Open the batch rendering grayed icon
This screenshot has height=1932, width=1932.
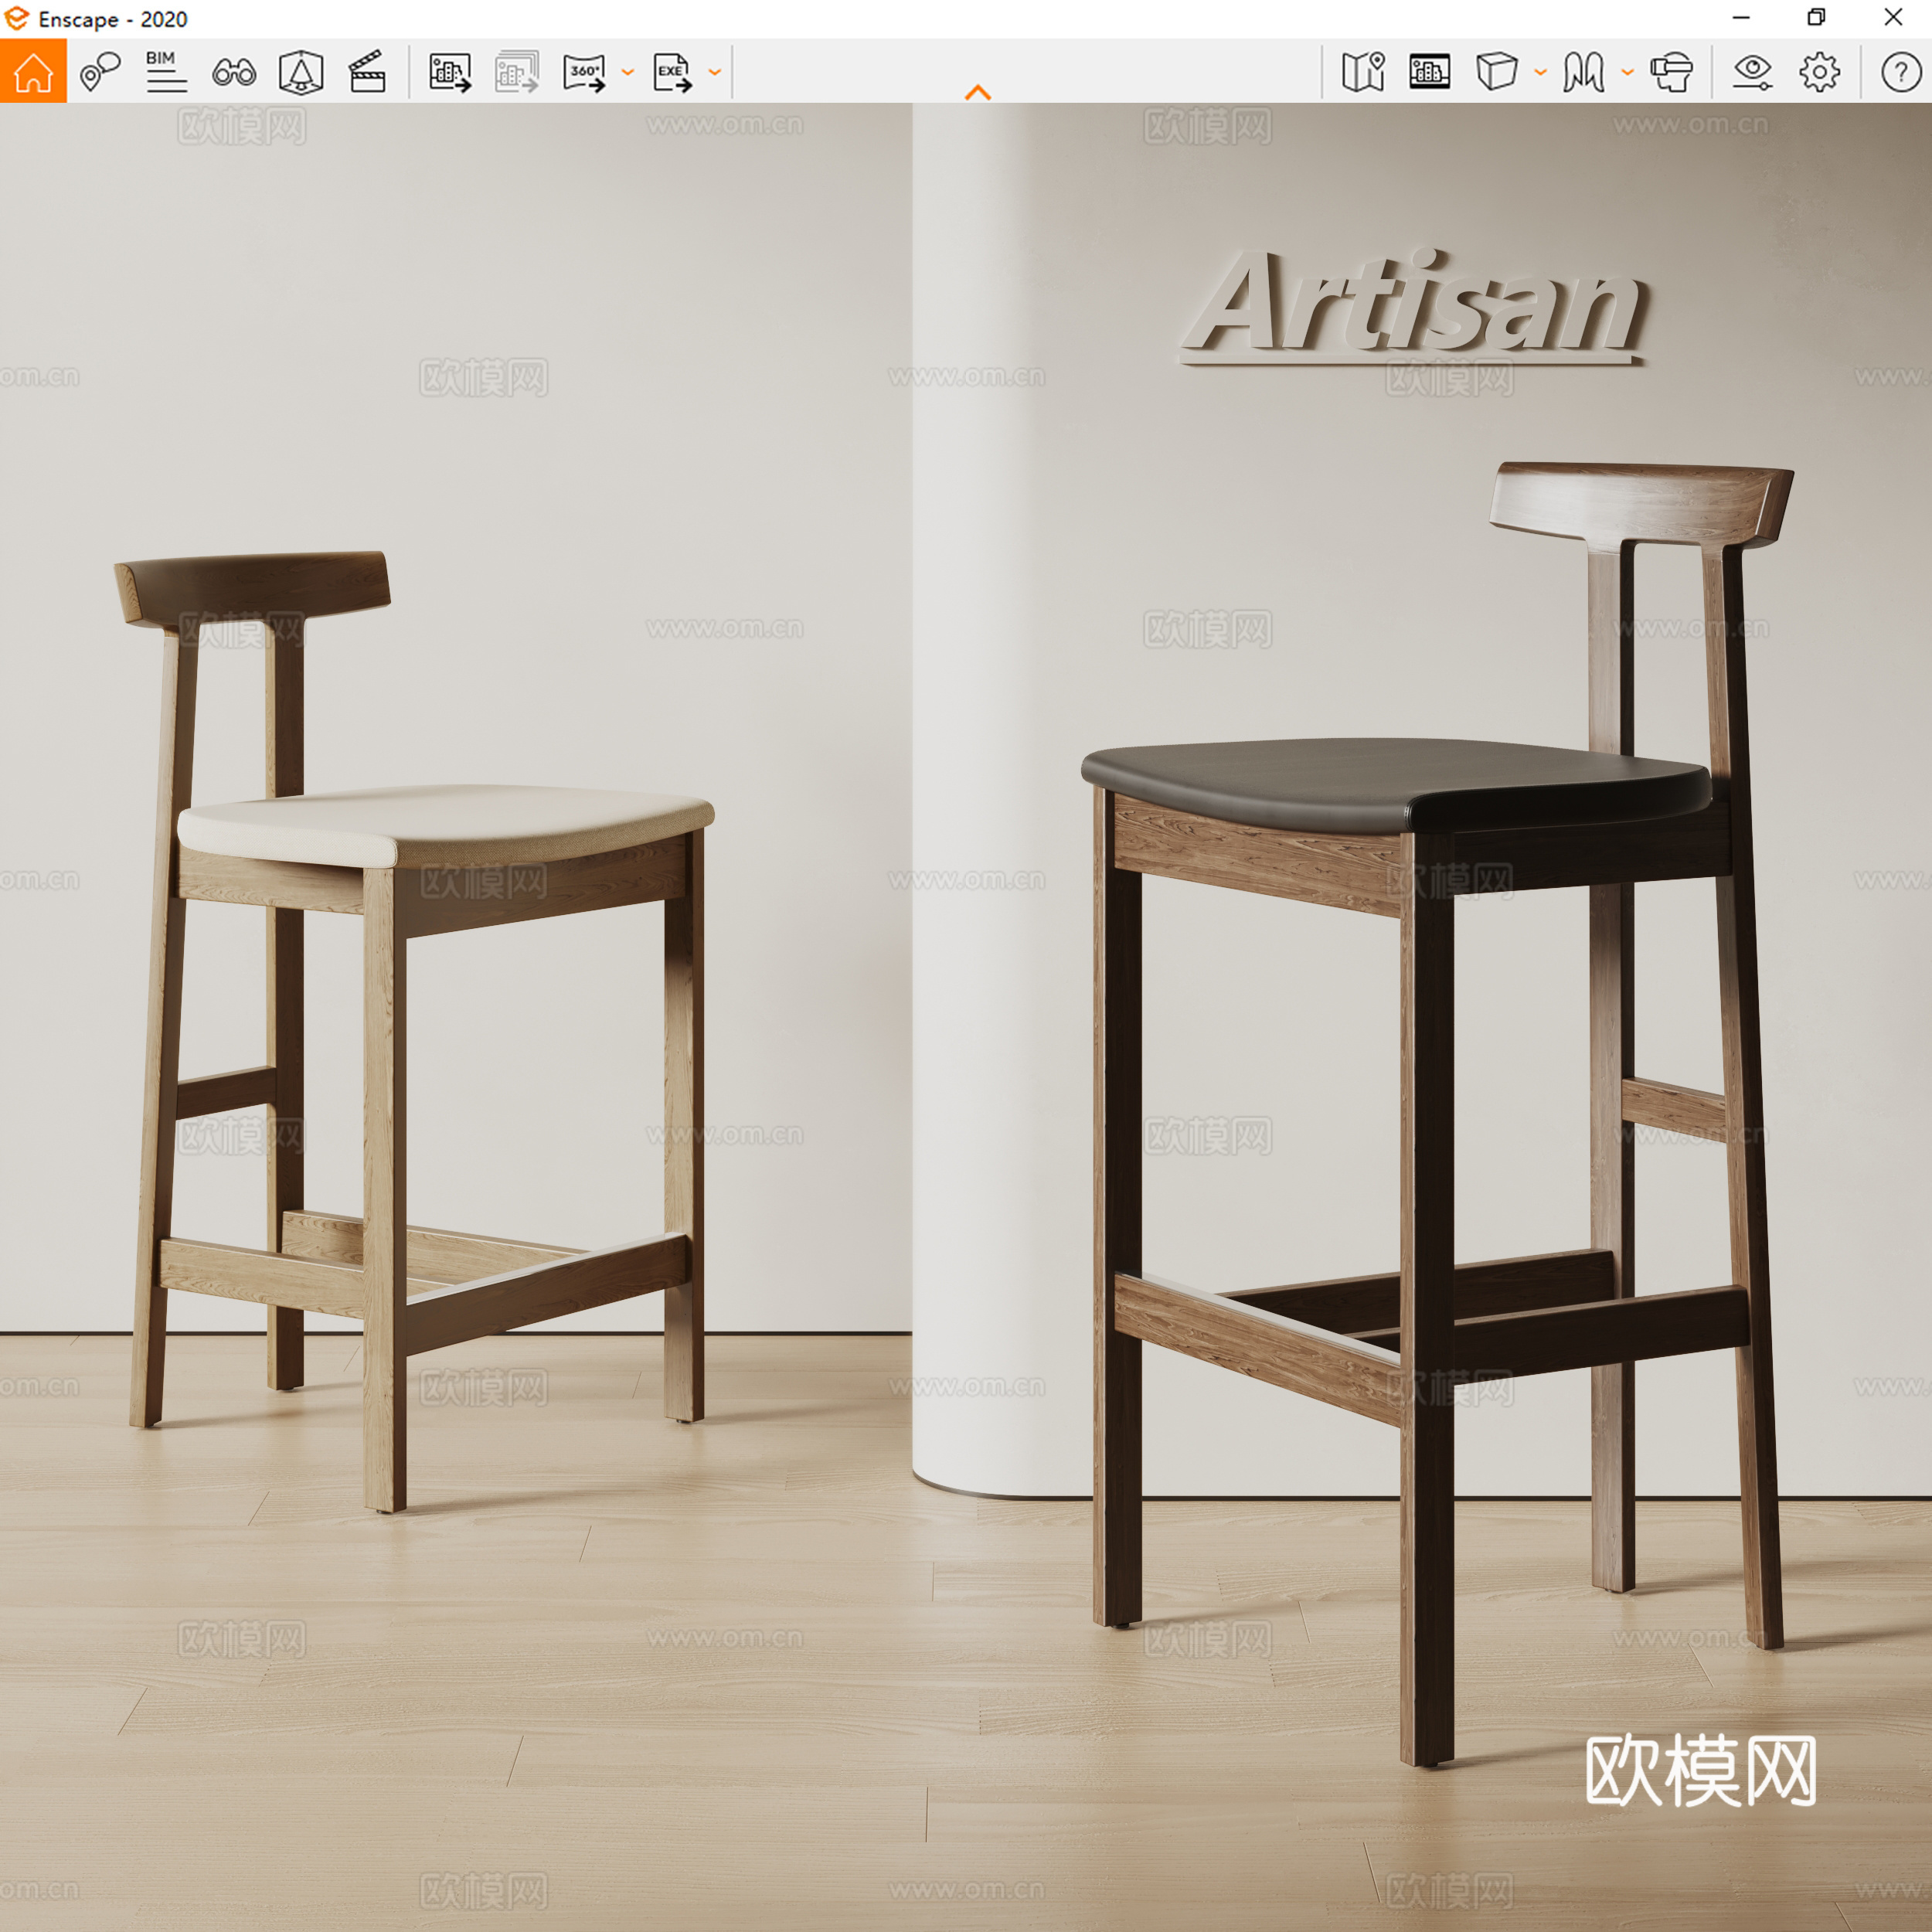(517, 73)
